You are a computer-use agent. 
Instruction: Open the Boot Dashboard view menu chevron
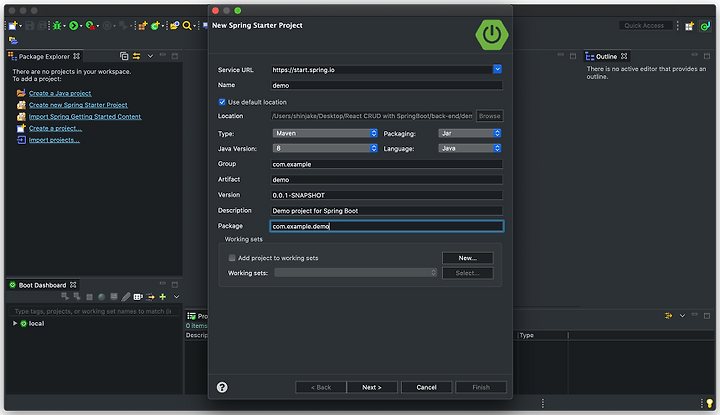pyautogui.click(x=176, y=297)
